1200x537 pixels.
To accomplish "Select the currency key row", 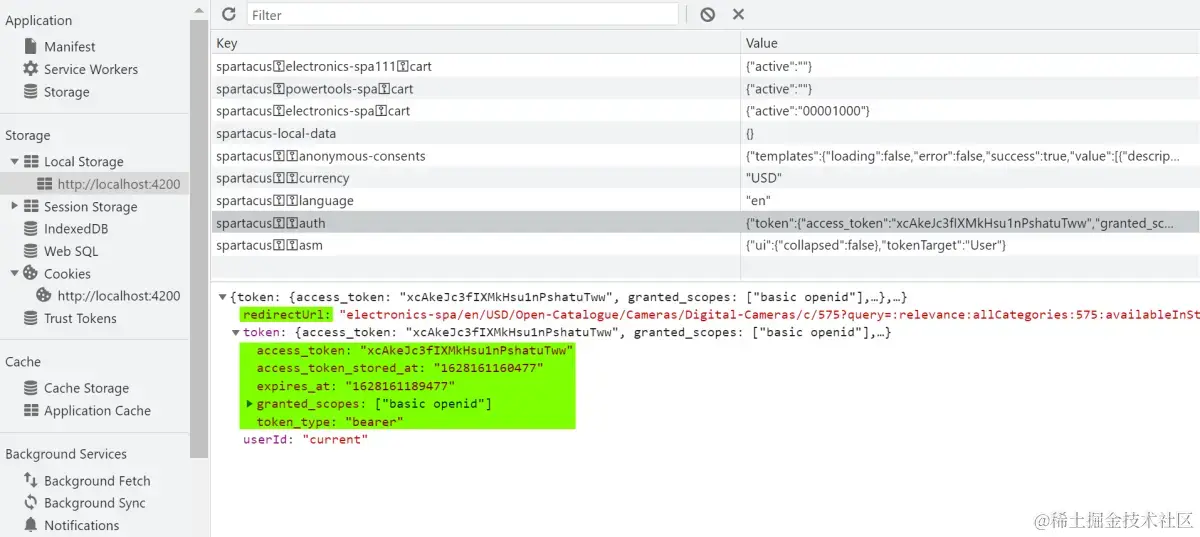I will coord(705,178).
